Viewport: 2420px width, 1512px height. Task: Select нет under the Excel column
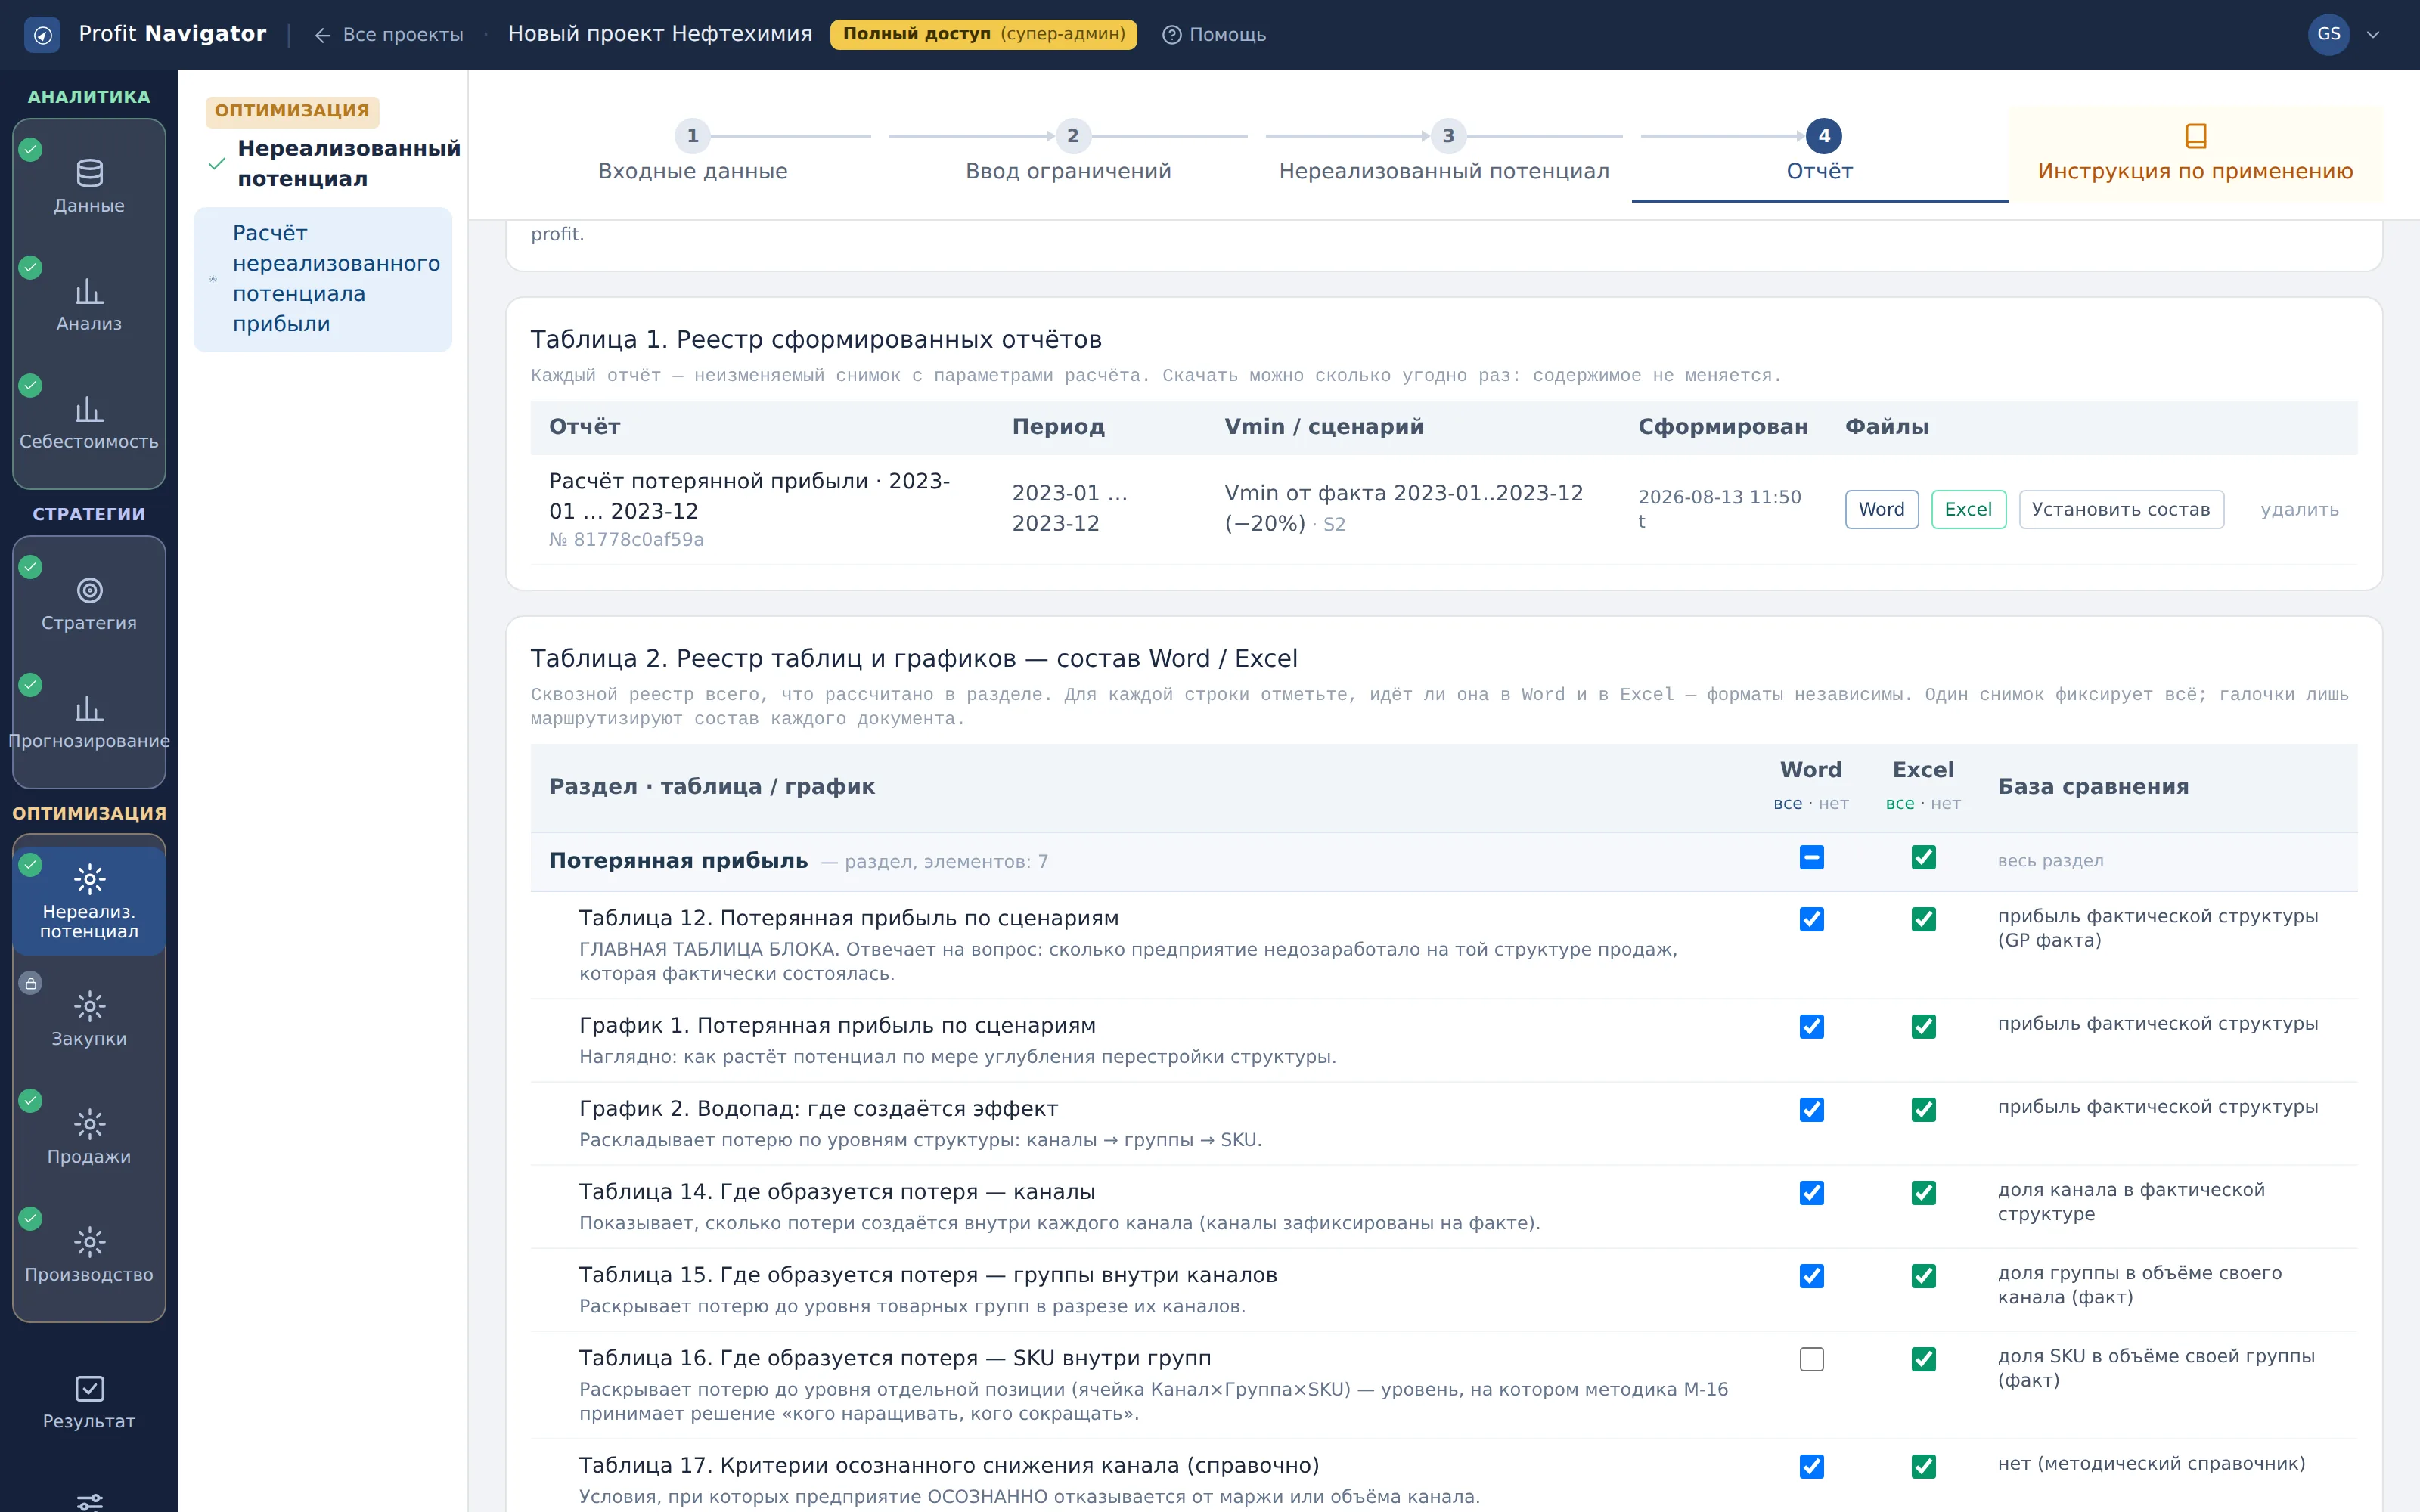(1945, 803)
